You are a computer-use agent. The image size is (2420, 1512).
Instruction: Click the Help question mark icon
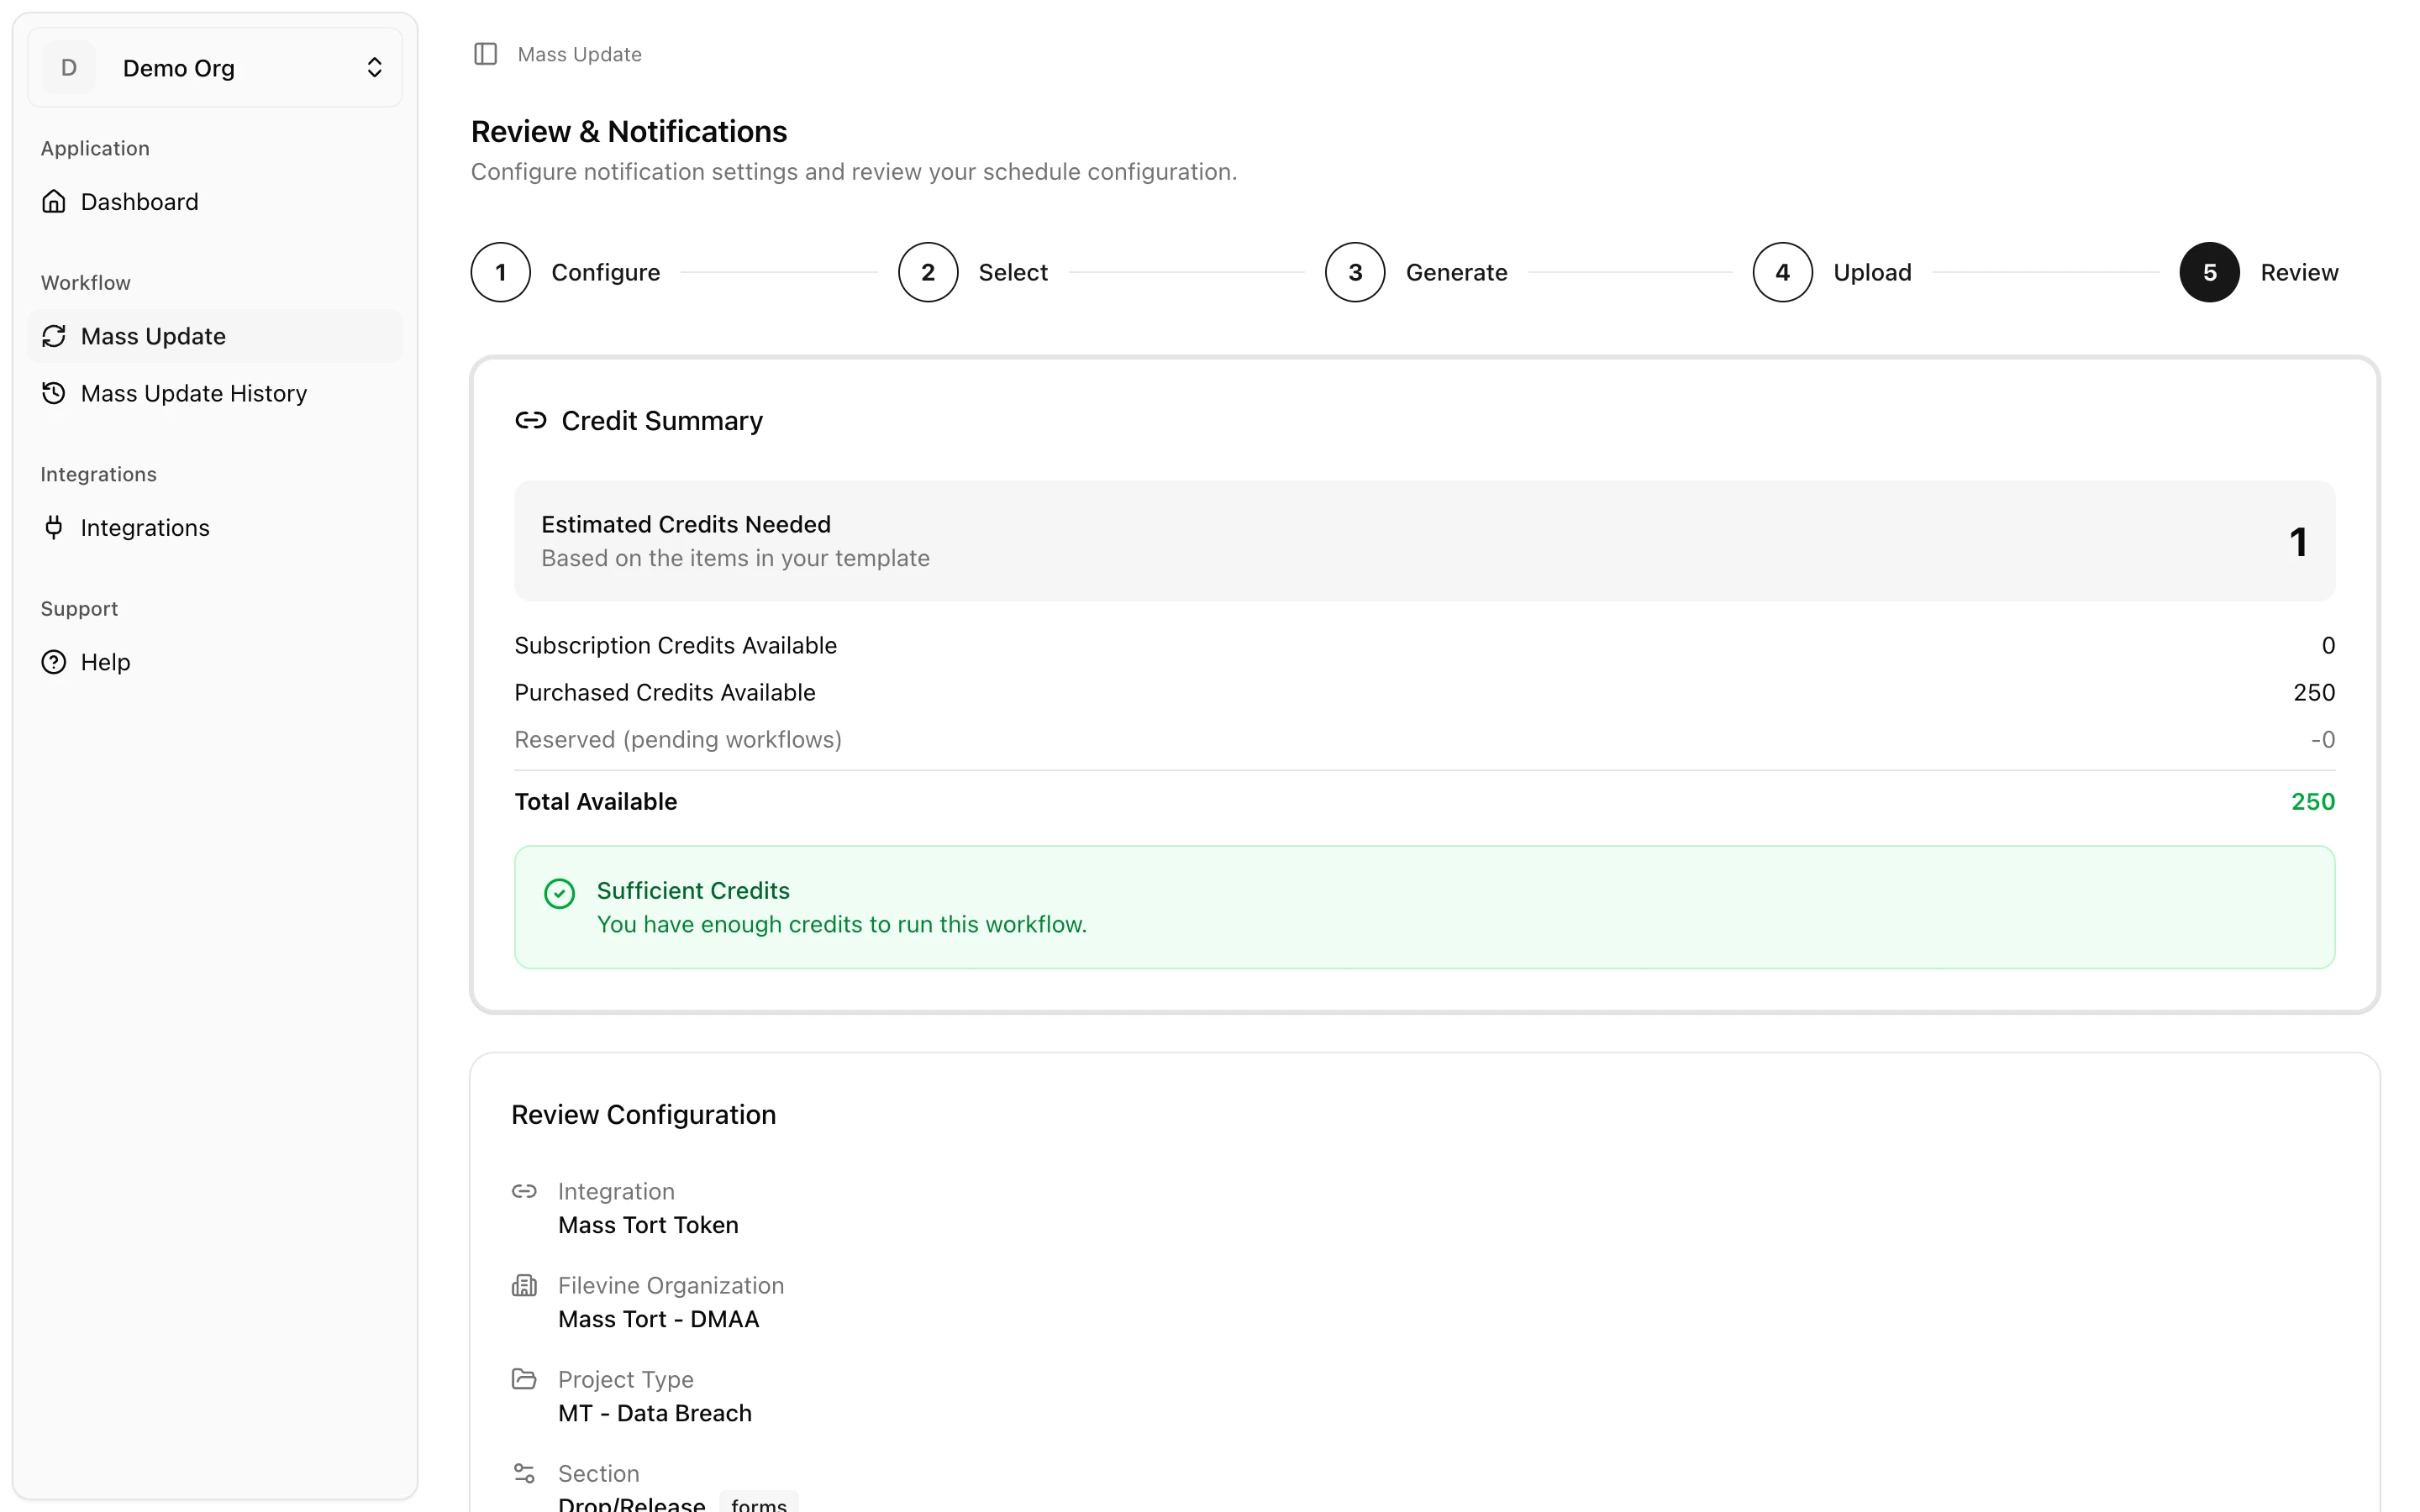pos(55,661)
